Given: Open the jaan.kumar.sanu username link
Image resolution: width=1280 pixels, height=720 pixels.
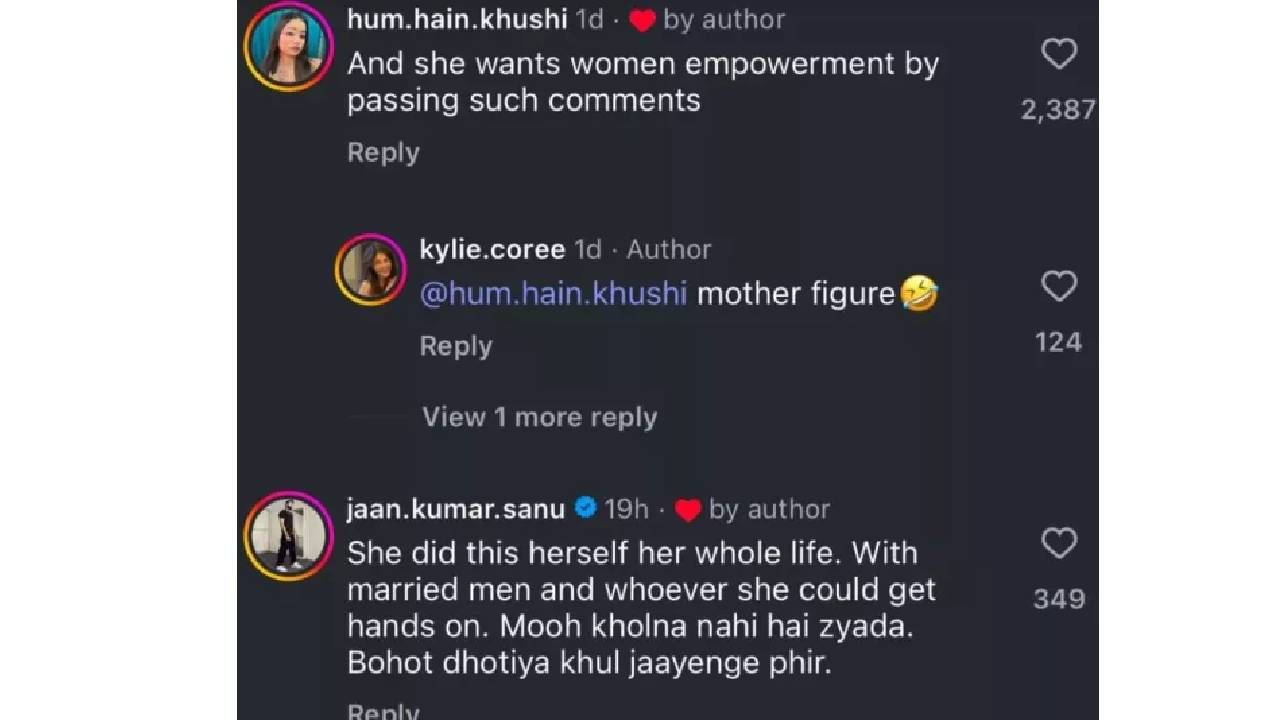Looking at the screenshot, I should pyautogui.click(x=456, y=509).
